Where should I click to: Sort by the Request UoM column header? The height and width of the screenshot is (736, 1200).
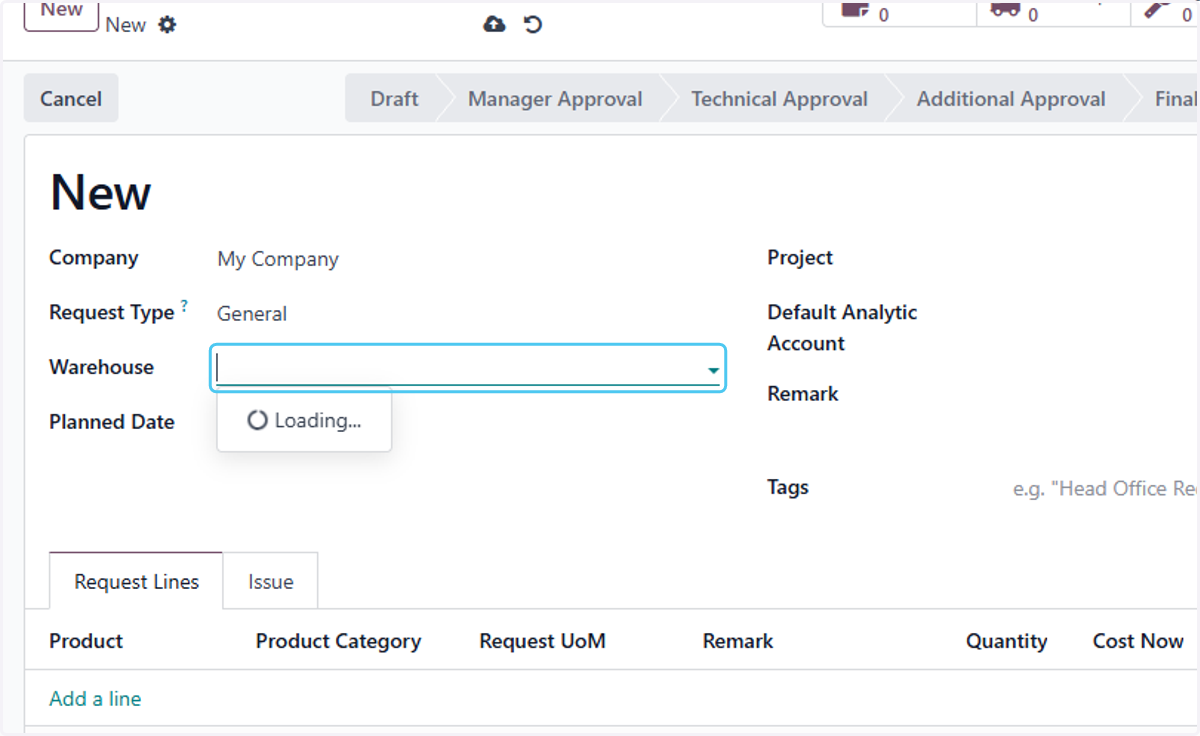542,641
